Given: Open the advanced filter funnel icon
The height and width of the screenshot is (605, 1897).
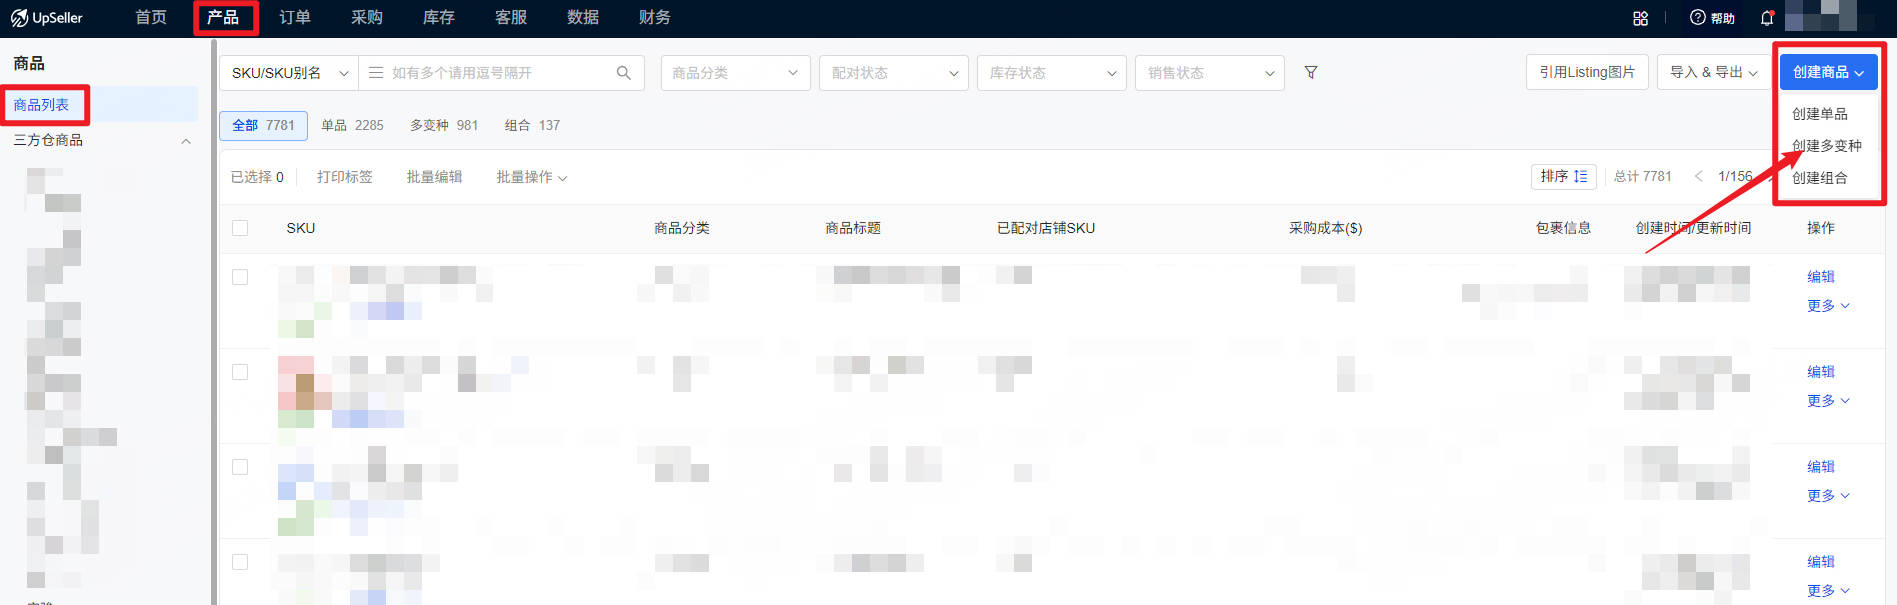Looking at the screenshot, I should tap(1311, 73).
